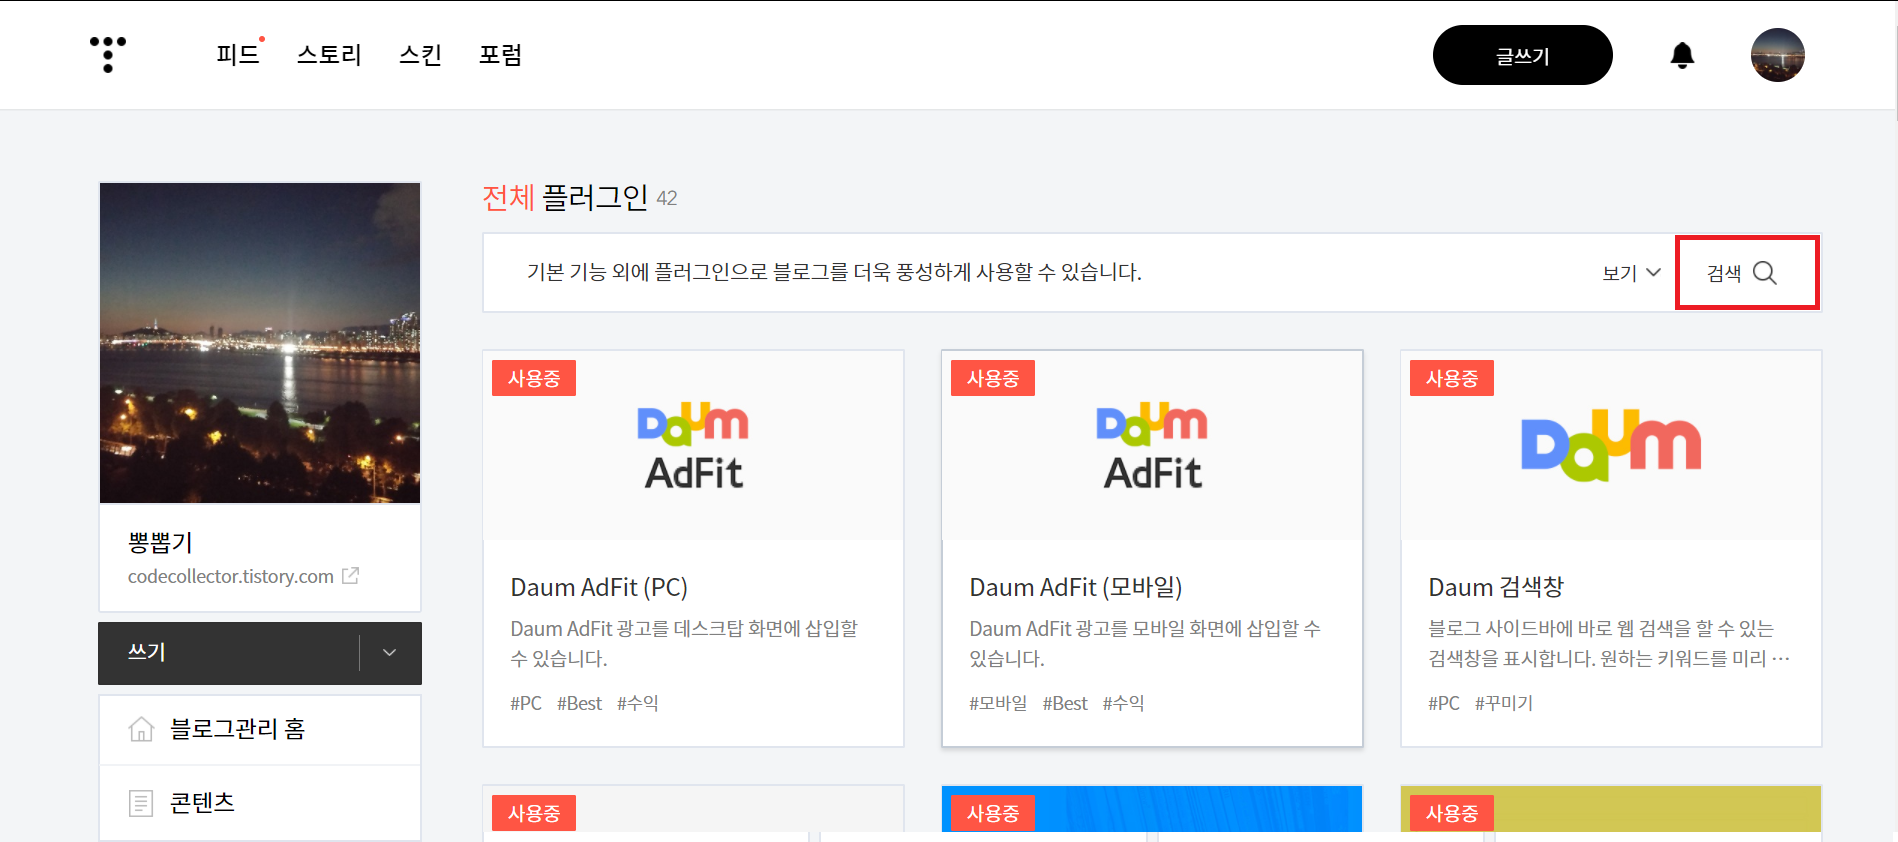Open the profile avatar menu
Viewport: 1898px width, 842px height.
tap(1777, 55)
